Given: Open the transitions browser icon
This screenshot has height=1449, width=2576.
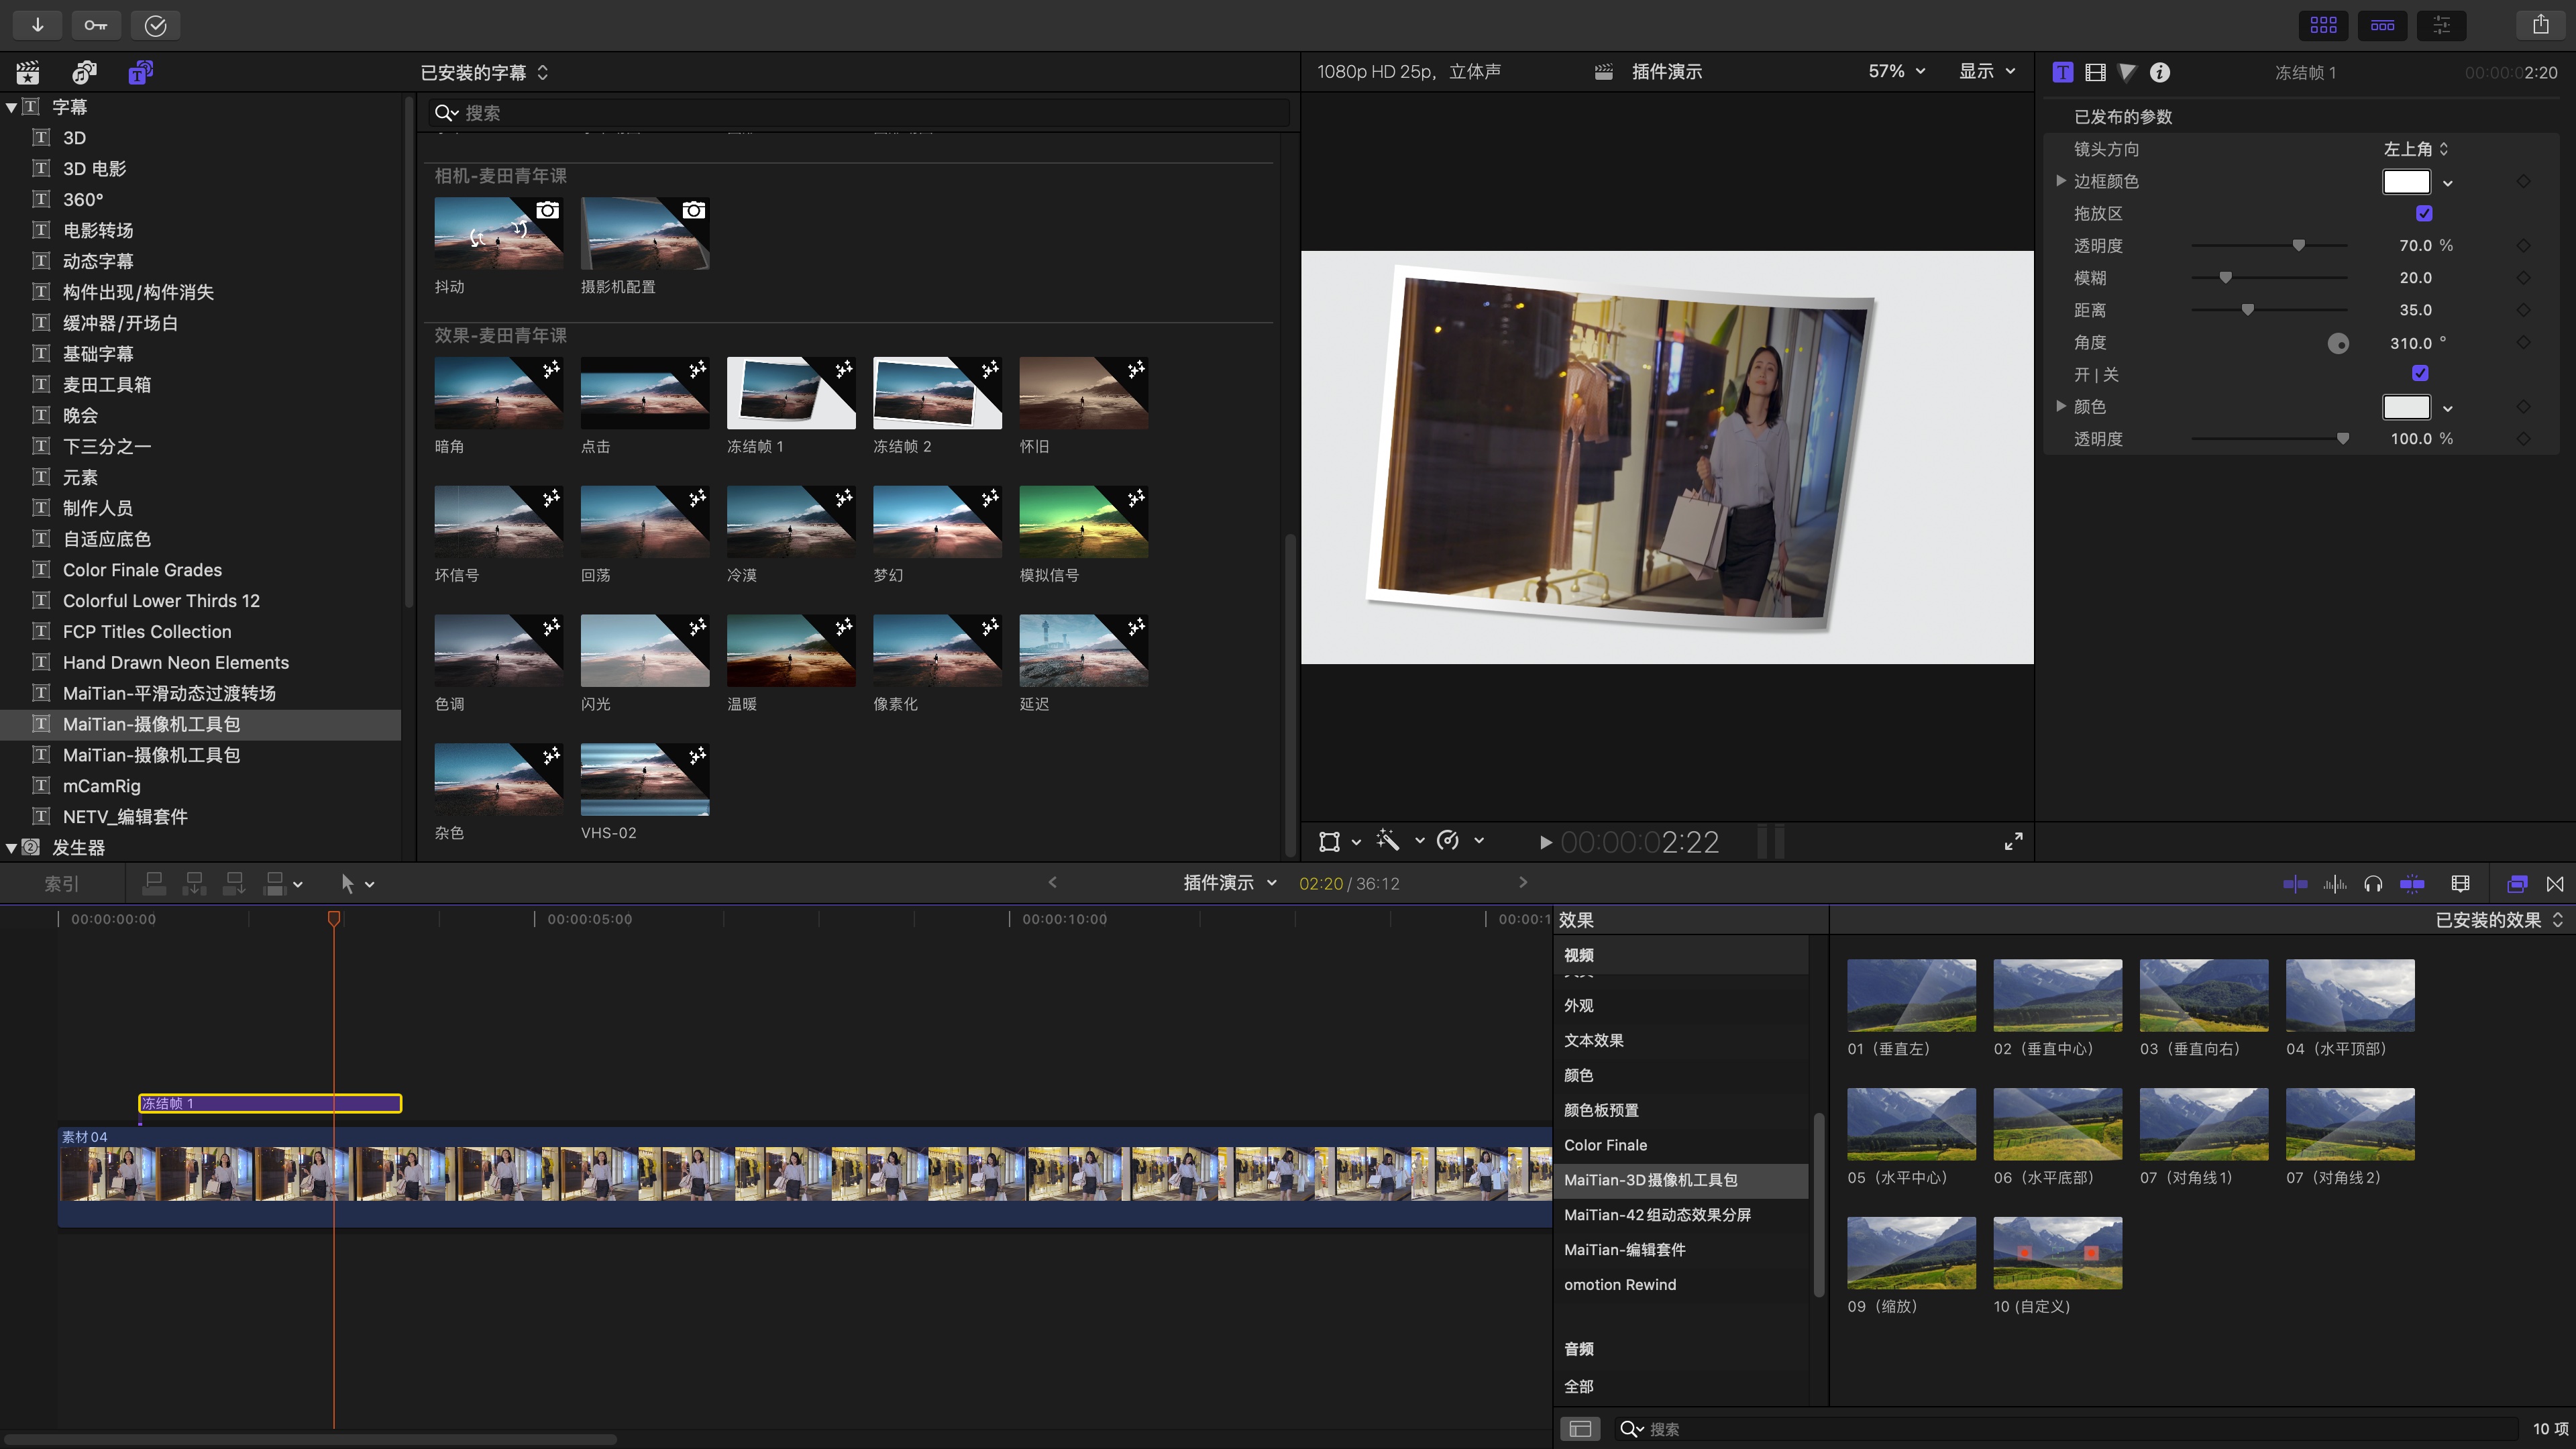Looking at the screenshot, I should click(x=2555, y=884).
